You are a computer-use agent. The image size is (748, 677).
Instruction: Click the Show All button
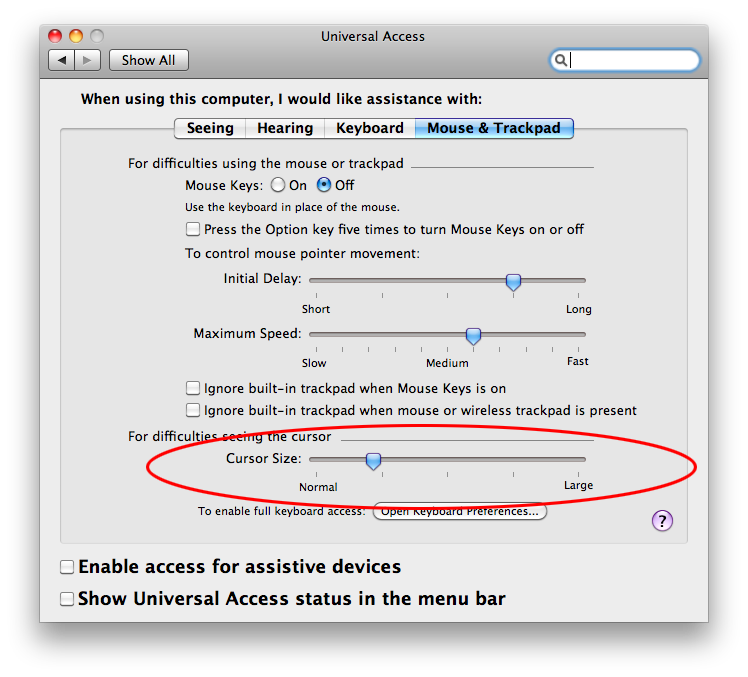click(x=149, y=60)
